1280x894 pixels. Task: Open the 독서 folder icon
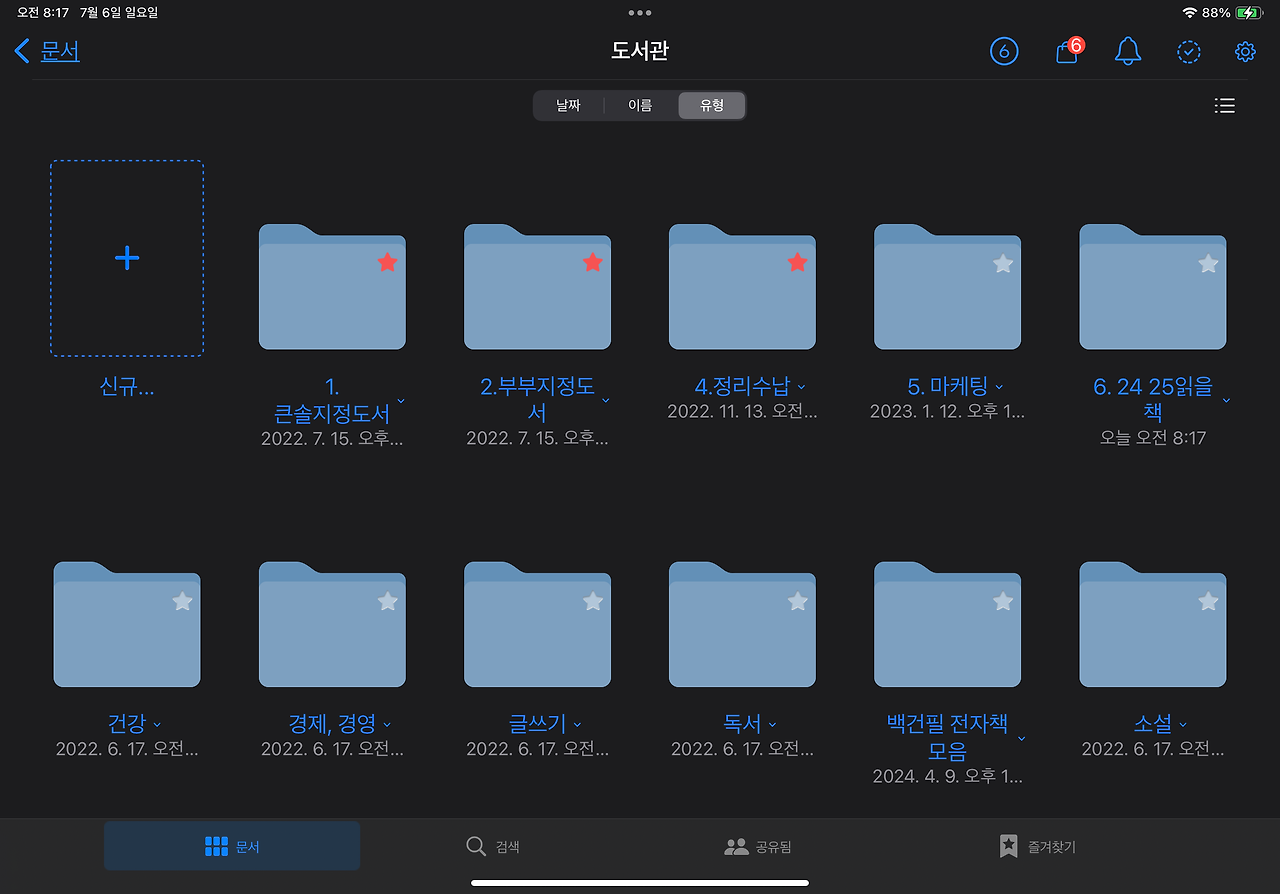tap(742, 624)
